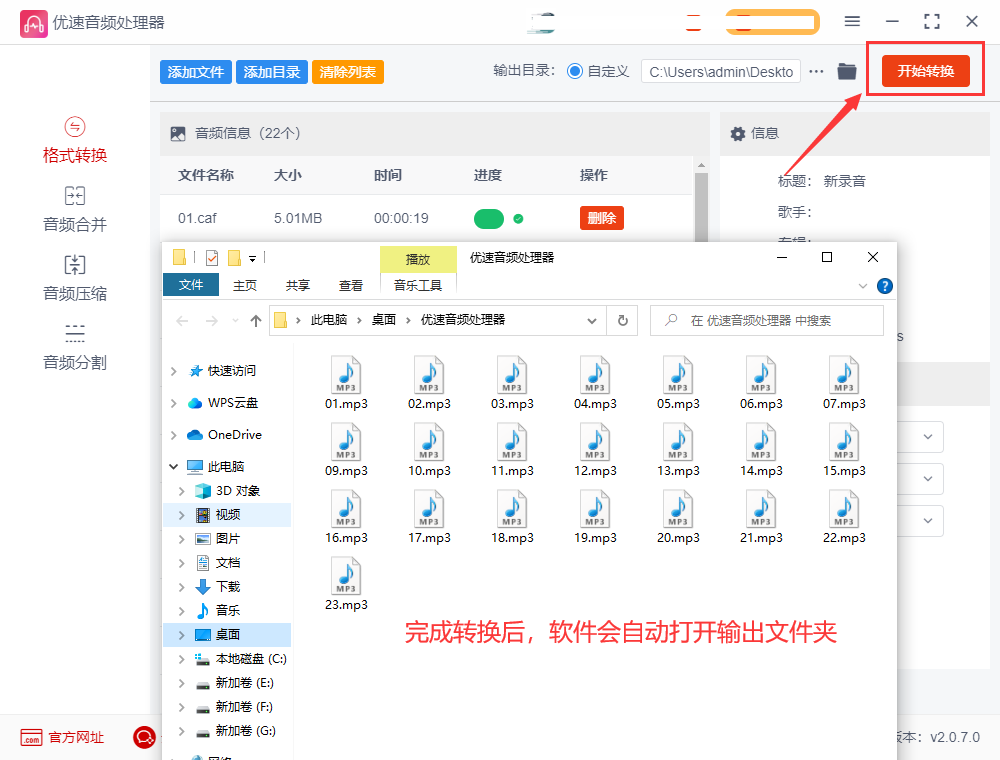1000x760 pixels.
Task: Open the 播放 contextual tab
Action: [418, 259]
